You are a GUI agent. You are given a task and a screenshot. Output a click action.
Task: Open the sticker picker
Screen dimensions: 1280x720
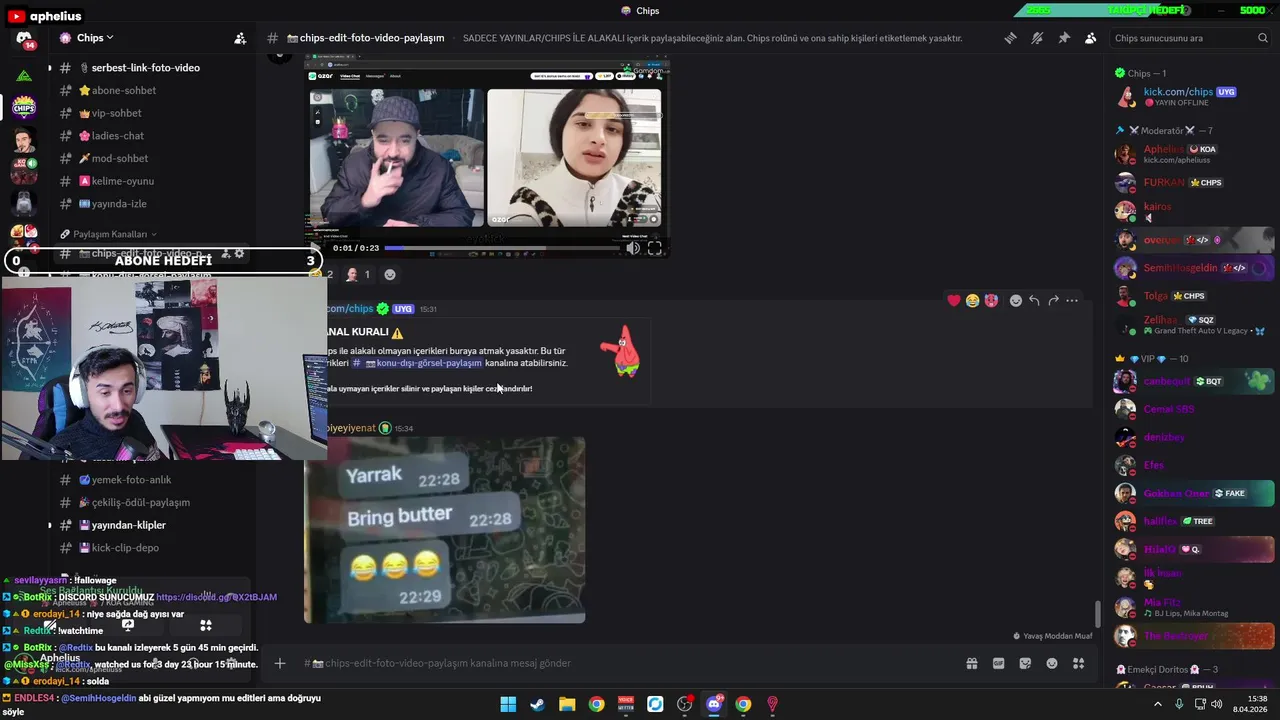pyautogui.click(x=1025, y=663)
